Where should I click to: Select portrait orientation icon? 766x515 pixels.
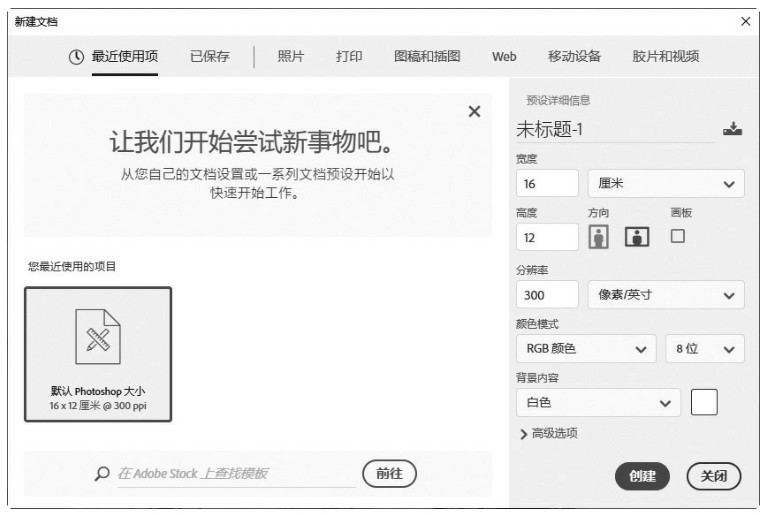point(599,236)
